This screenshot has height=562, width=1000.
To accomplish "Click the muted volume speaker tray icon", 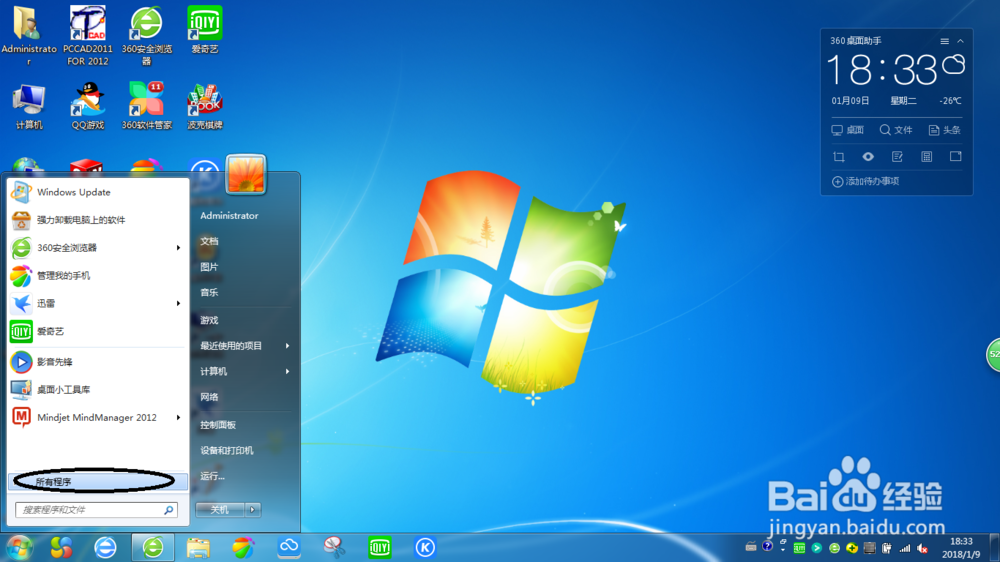I will coord(922,548).
